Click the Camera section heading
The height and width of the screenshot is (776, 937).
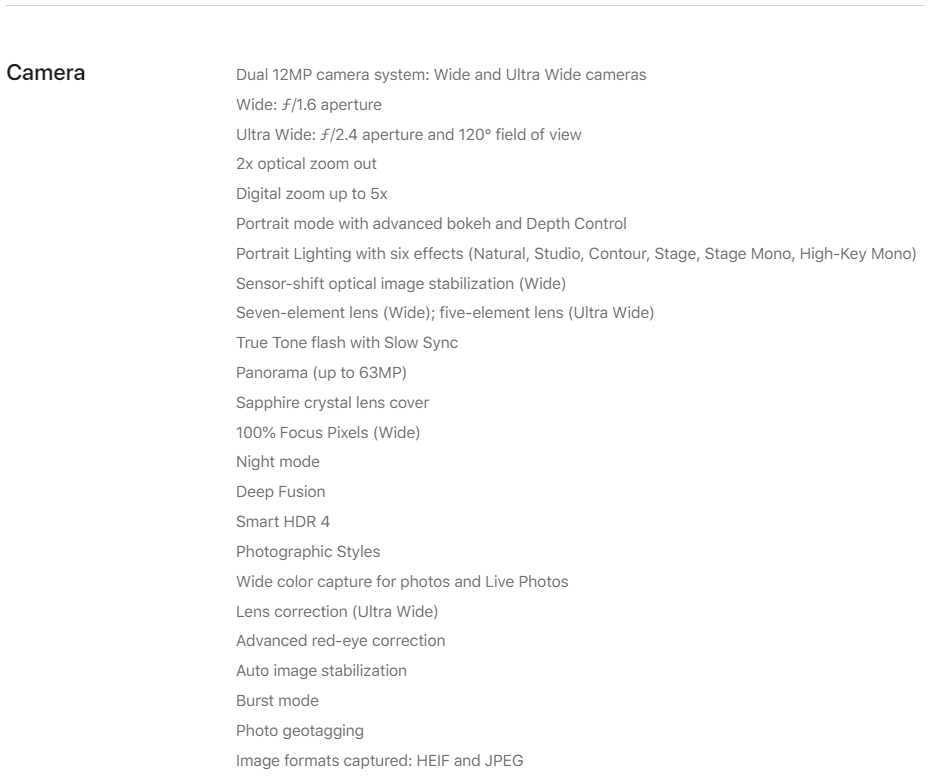click(x=45, y=73)
